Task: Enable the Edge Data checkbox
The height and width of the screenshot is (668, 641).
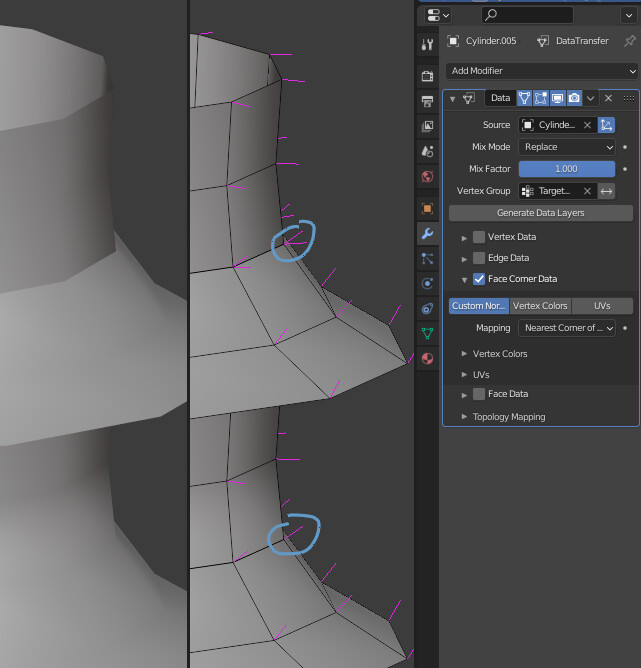Action: pyautogui.click(x=479, y=258)
